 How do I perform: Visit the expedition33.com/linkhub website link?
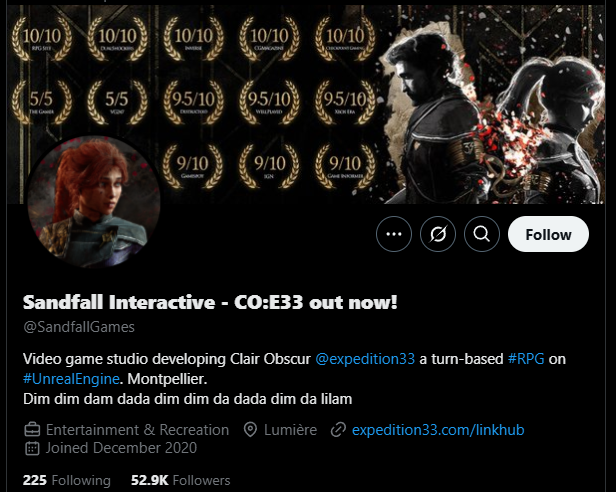tap(438, 430)
